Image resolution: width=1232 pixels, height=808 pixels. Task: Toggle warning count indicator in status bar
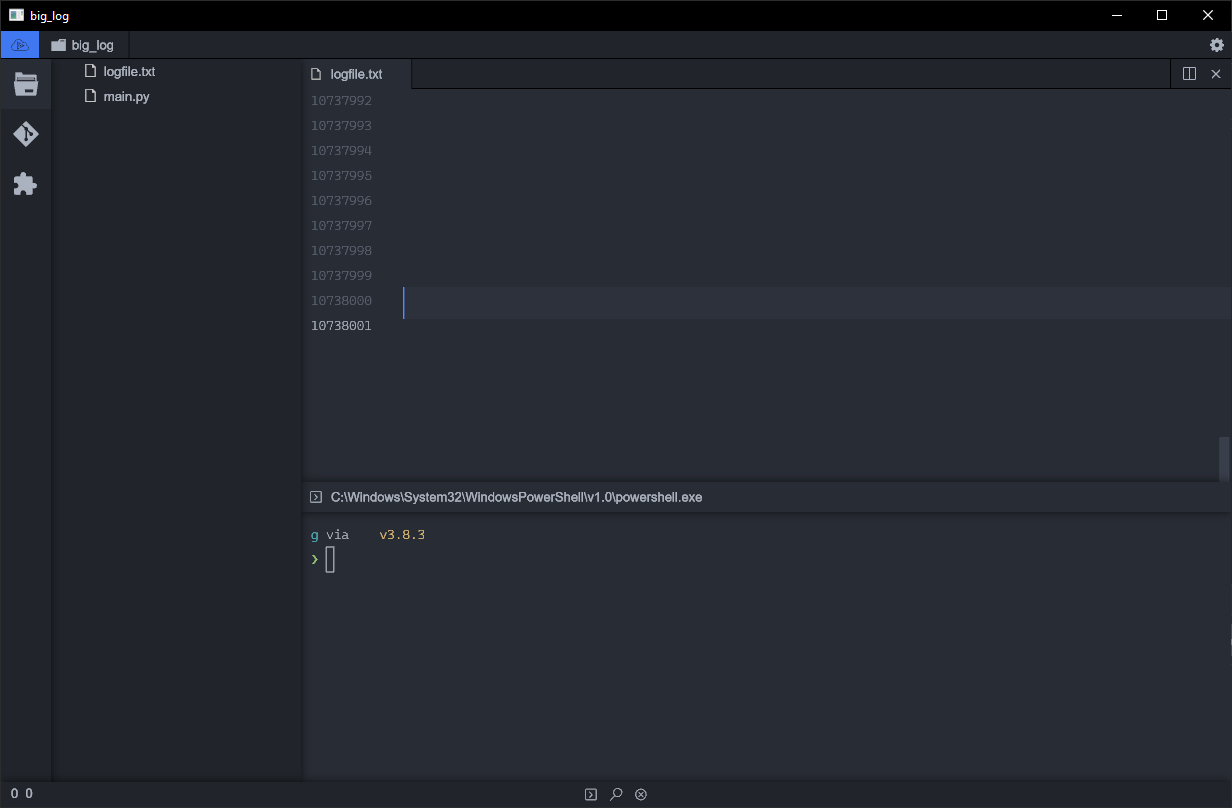[x=27, y=793]
